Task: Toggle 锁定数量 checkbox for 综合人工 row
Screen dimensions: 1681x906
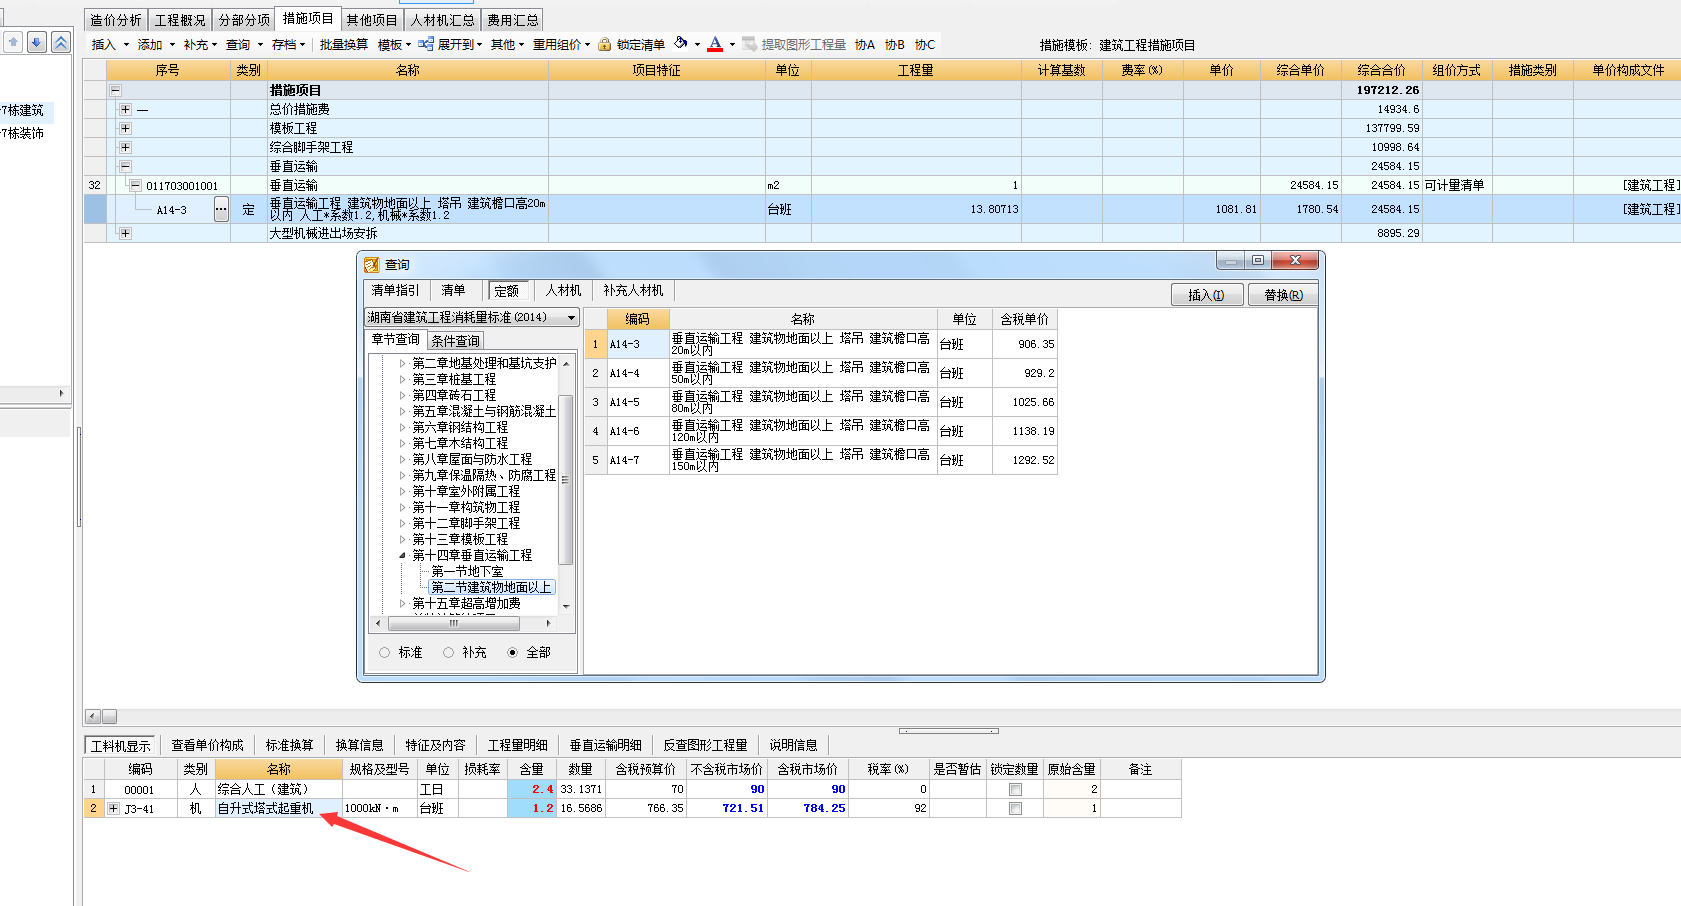Action: [x=1015, y=789]
